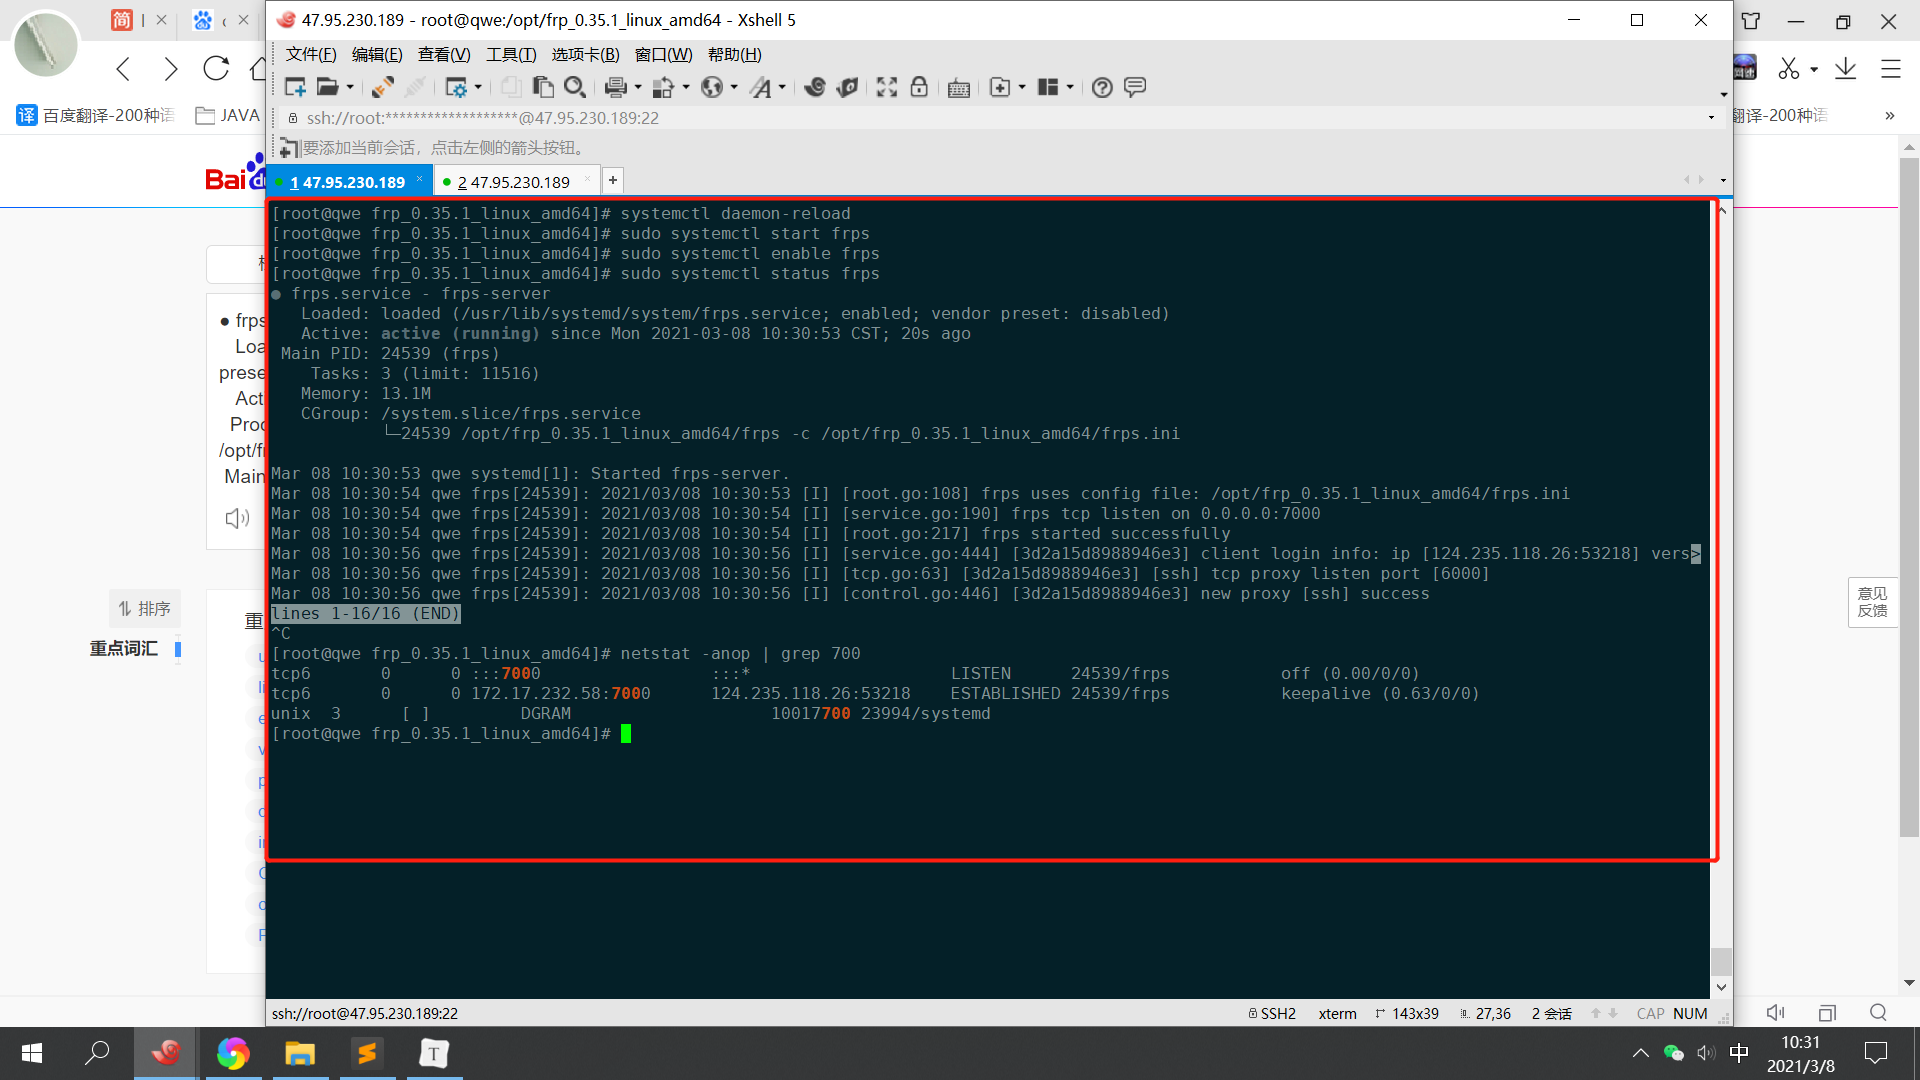Click the Reconnect plug icon
Image resolution: width=1920 pixels, height=1080 pixels.
pyautogui.click(x=382, y=87)
